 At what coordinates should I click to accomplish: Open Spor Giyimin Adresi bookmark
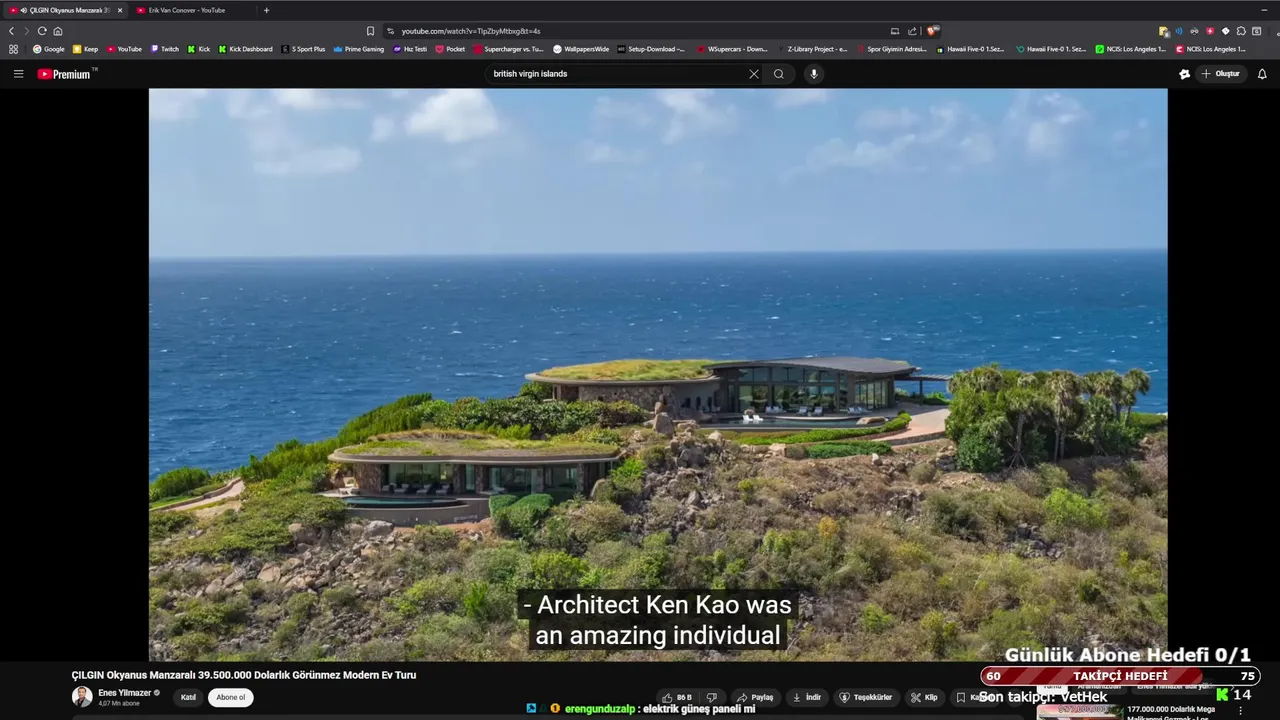pyautogui.click(x=891, y=49)
